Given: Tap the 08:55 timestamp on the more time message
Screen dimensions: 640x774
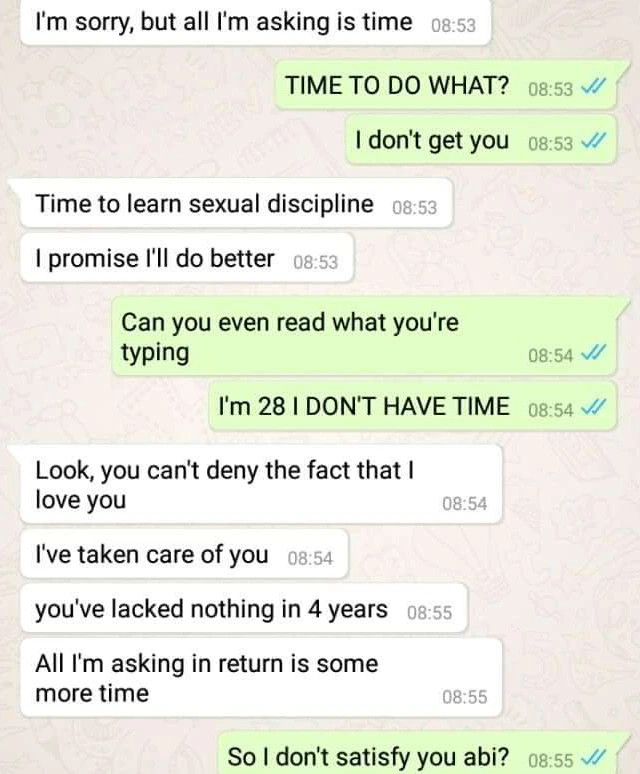Looking at the screenshot, I should coord(464,697).
